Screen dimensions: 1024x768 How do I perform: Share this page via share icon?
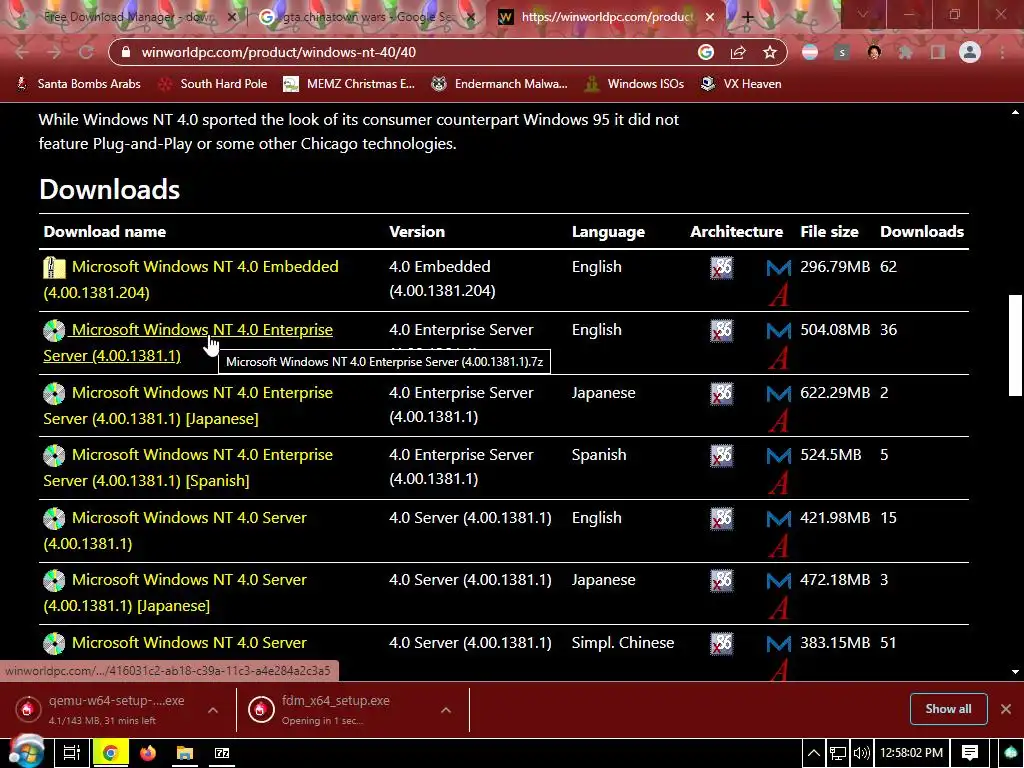click(x=738, y=52)
